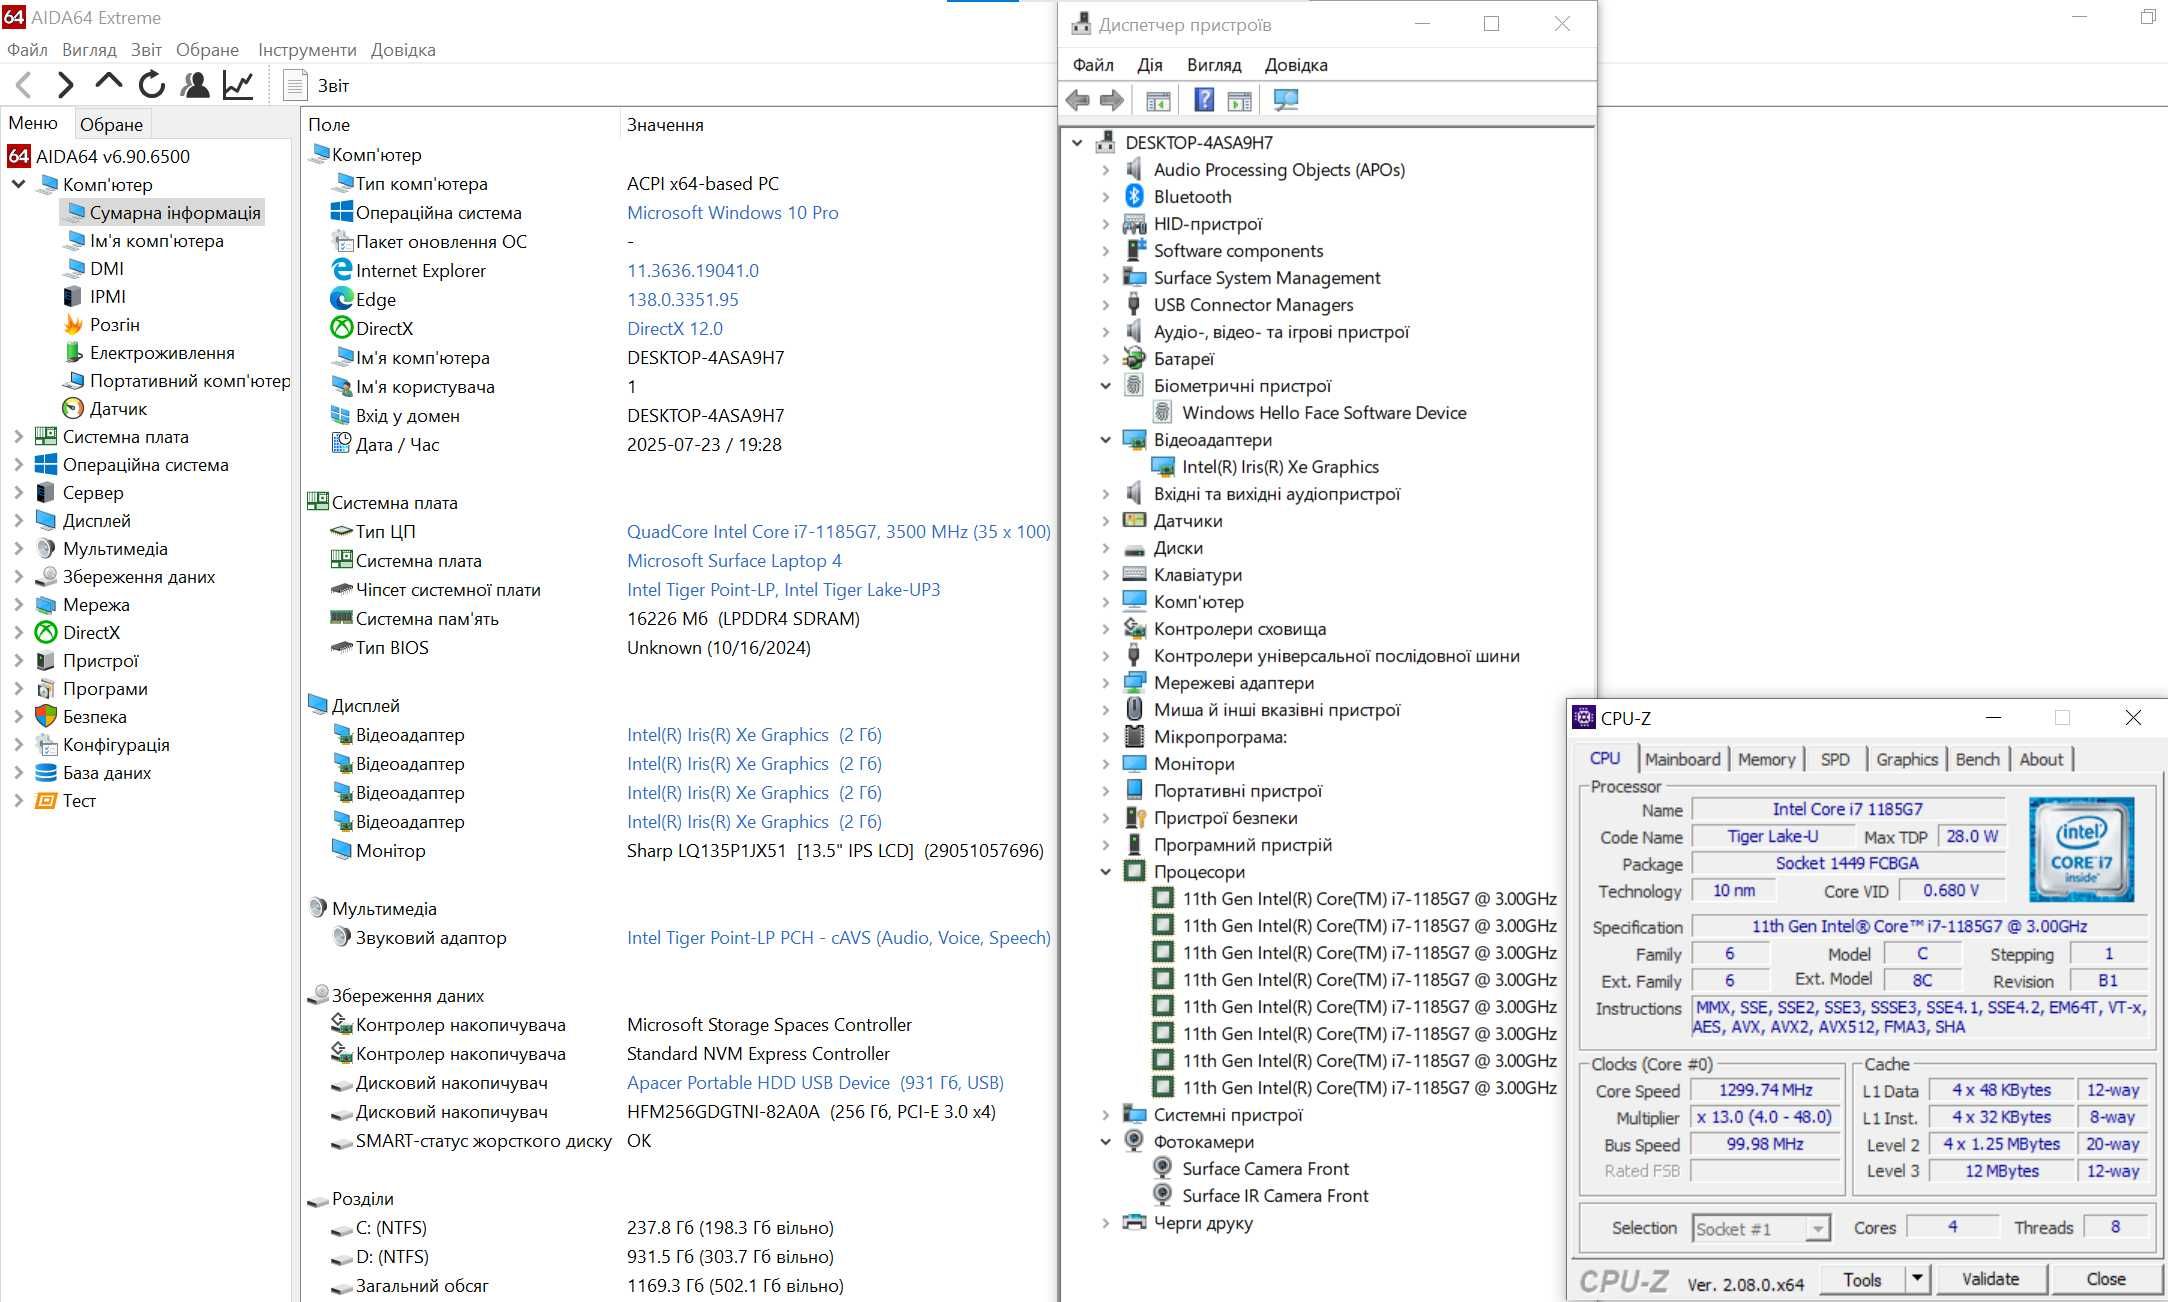Switch to CPU-Z Memory tab

(1766, 760)
